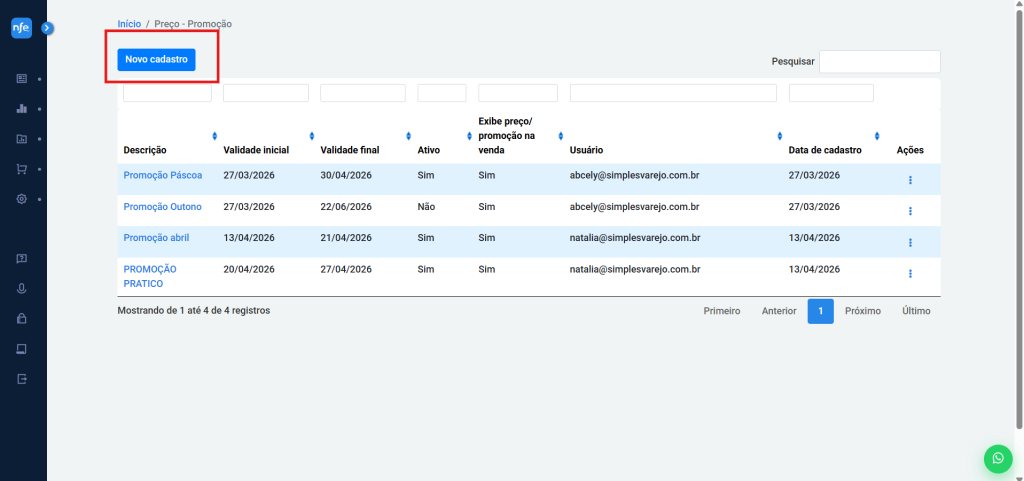Viewport: 1024px width, 481px height.
Task: Open WhatsApp chat floating button
Action: tap(997, 458)
